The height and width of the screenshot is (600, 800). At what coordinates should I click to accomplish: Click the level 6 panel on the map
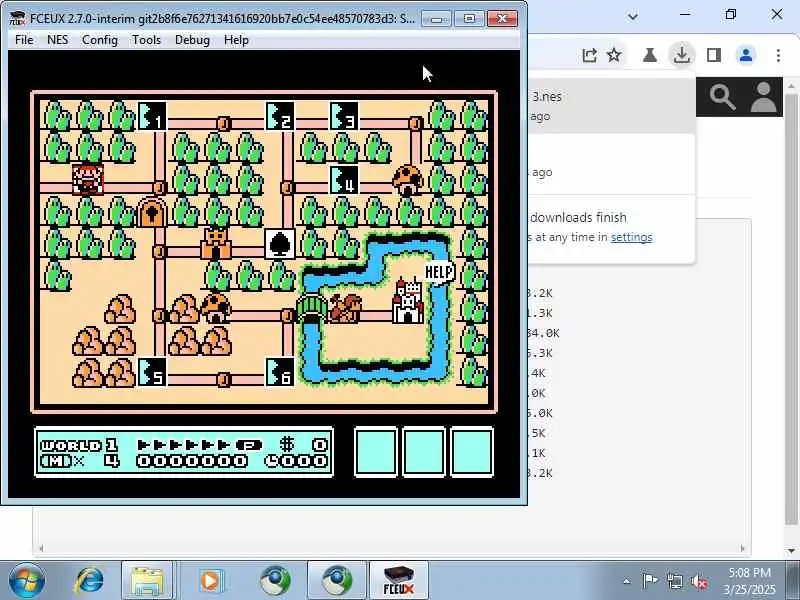click(x=280, y=372)
